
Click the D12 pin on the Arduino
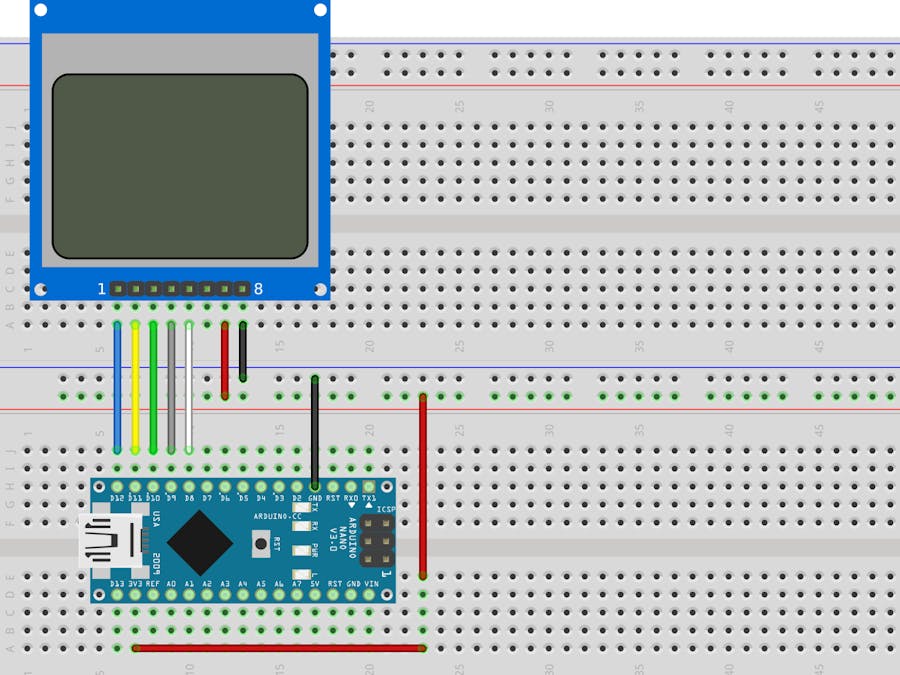point(118,487)
